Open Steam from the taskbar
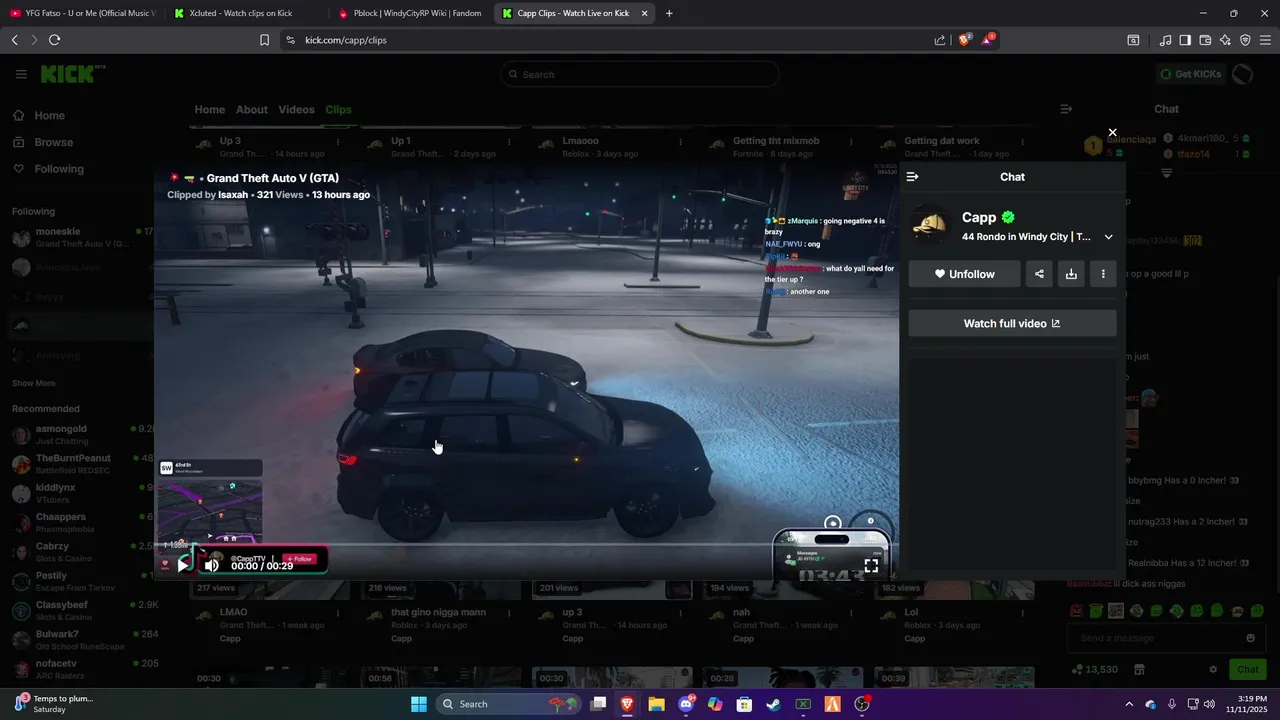 (773, 704)
